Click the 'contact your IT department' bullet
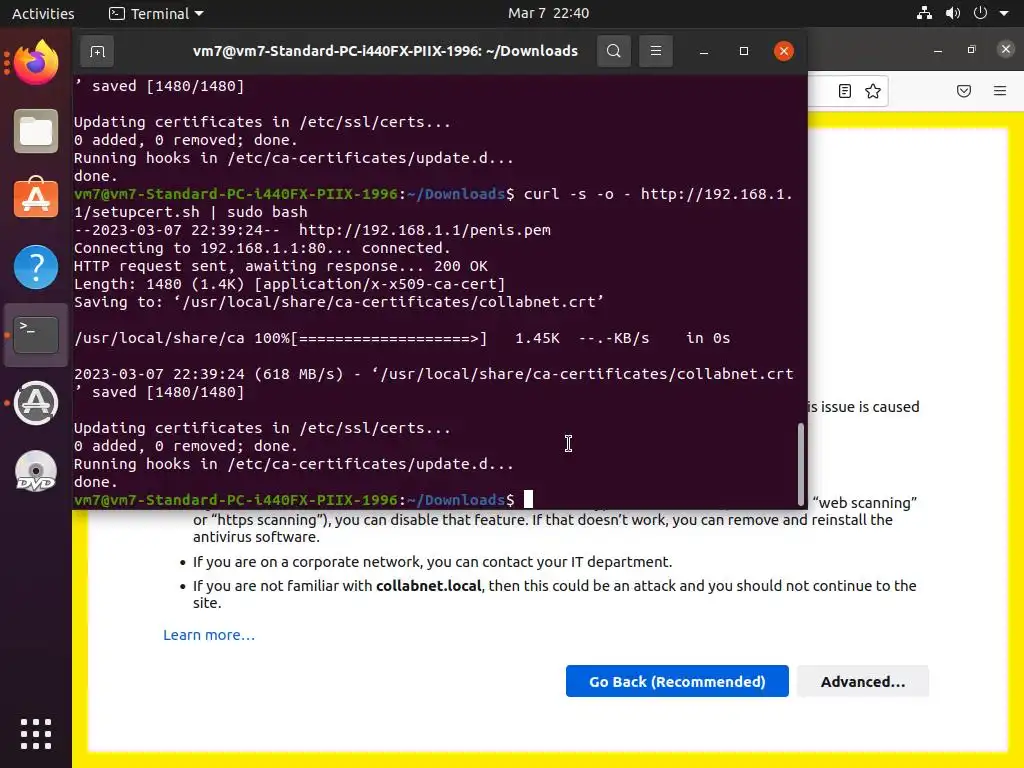The height and width of the screenshot is (768, 1024). (x=432, y=562)
